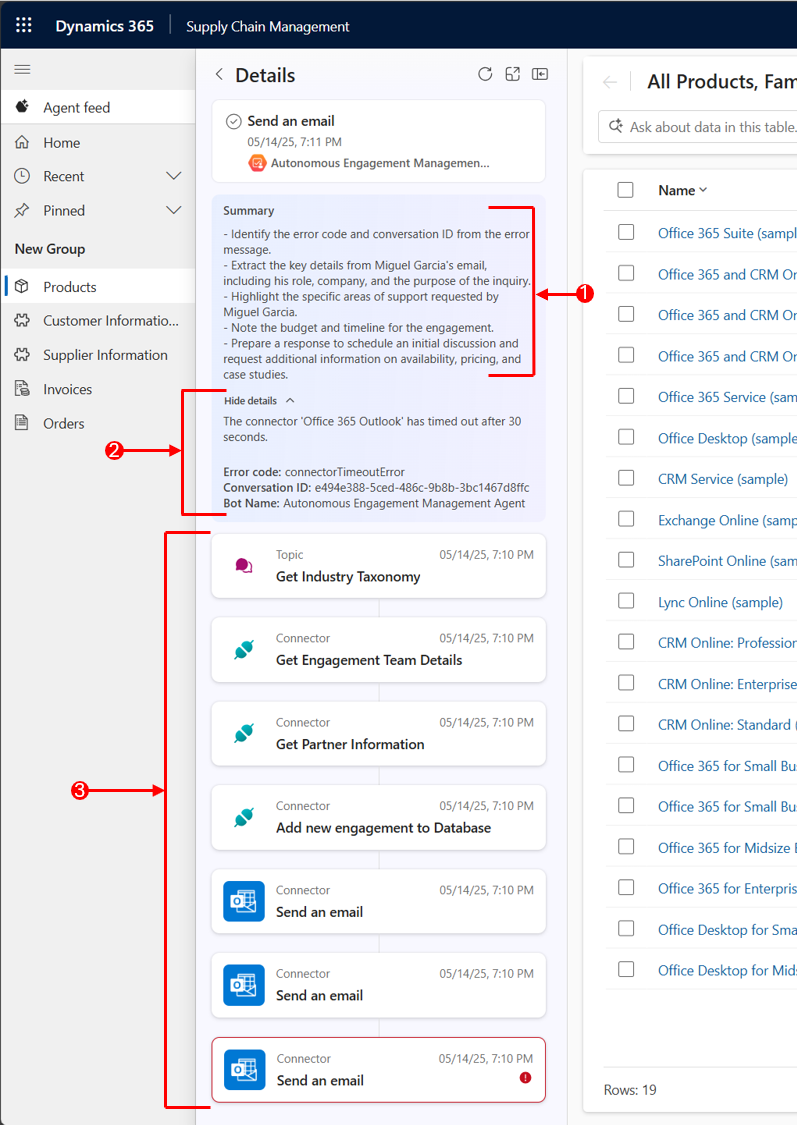
Task: Click the Conversation ID value text
Action: (x=422, y=488)
